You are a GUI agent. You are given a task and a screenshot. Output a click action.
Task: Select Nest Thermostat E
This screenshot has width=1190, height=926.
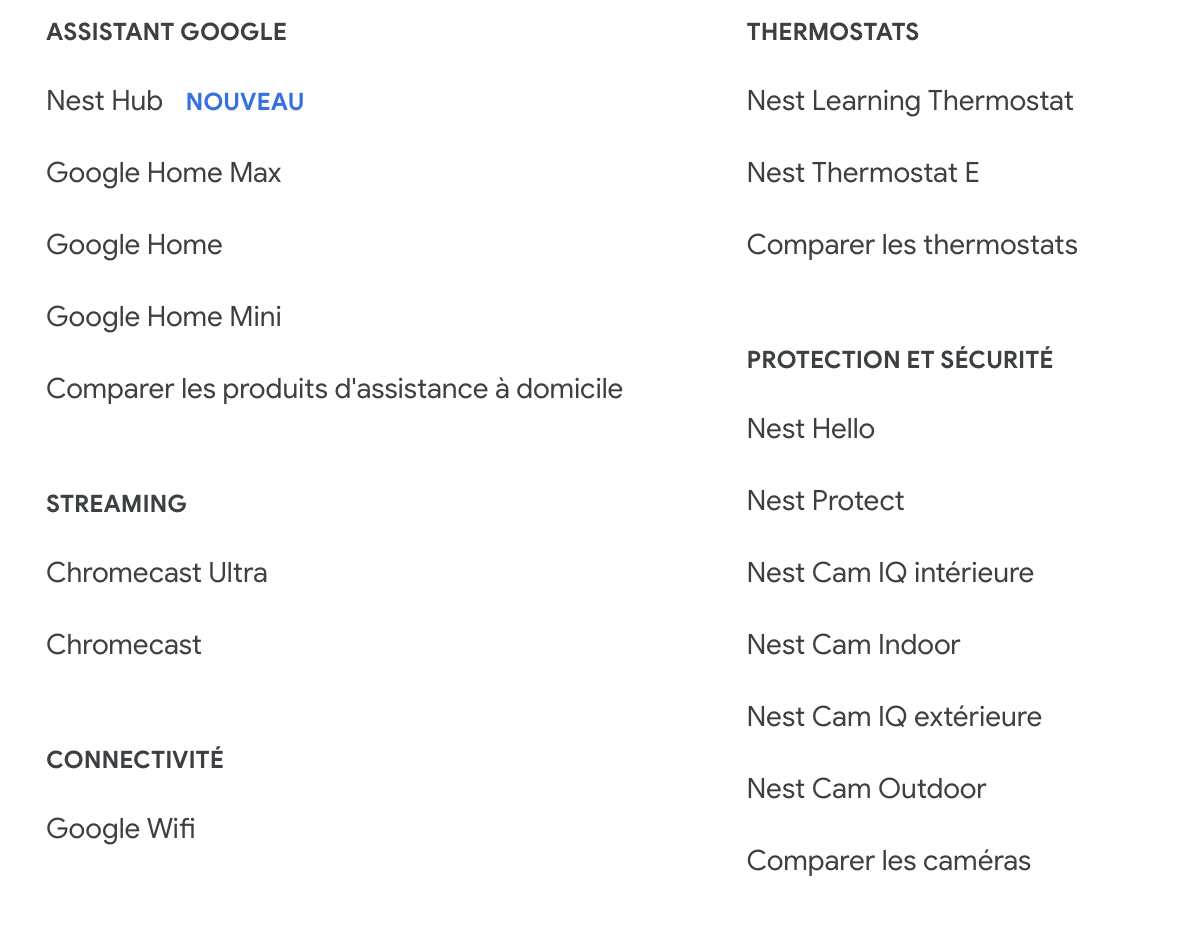[862, 173]
